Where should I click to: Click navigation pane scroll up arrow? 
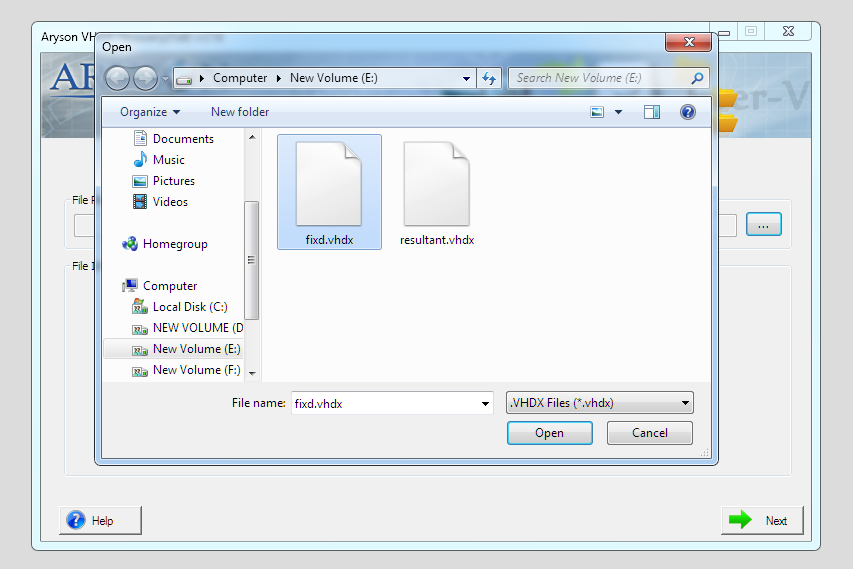[252, 137]
